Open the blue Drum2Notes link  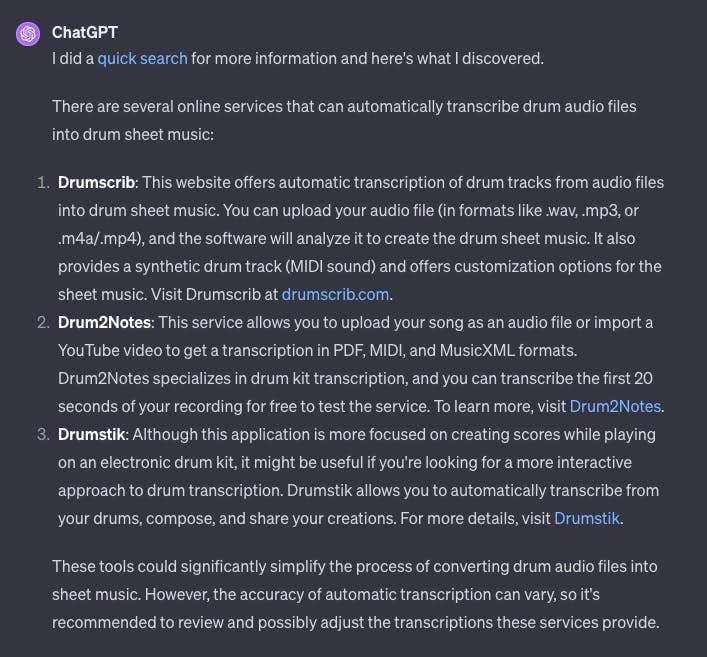(x=615, y=406)
